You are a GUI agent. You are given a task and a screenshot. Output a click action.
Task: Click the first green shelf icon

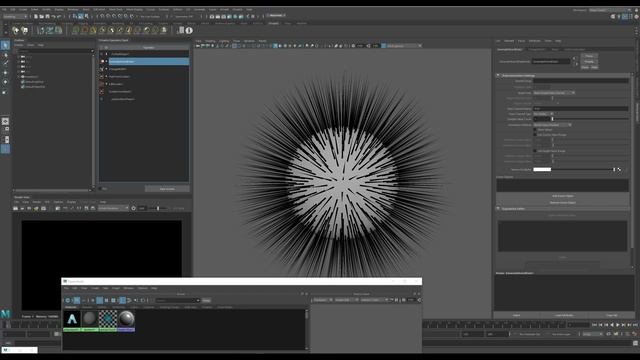tap(76, 30)
